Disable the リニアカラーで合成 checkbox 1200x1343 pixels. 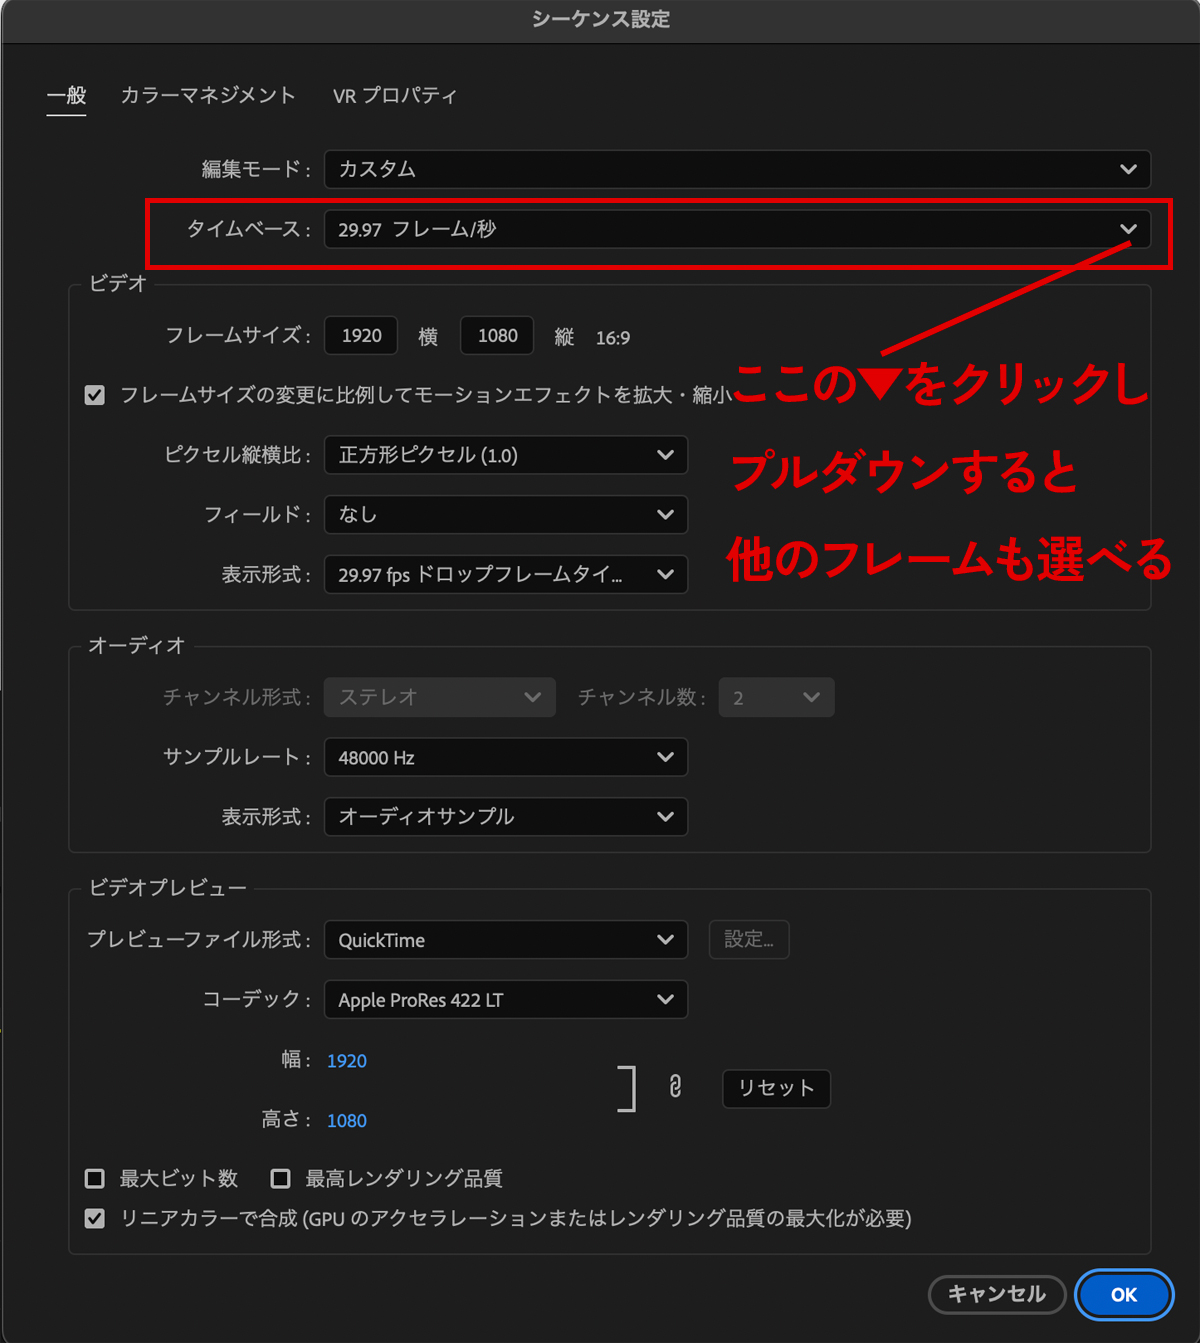95,1219
